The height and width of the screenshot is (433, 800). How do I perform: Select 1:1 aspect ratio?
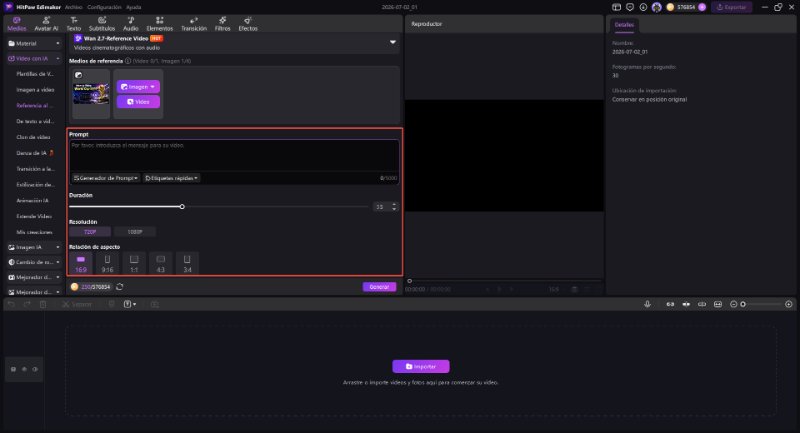(134, 264)
